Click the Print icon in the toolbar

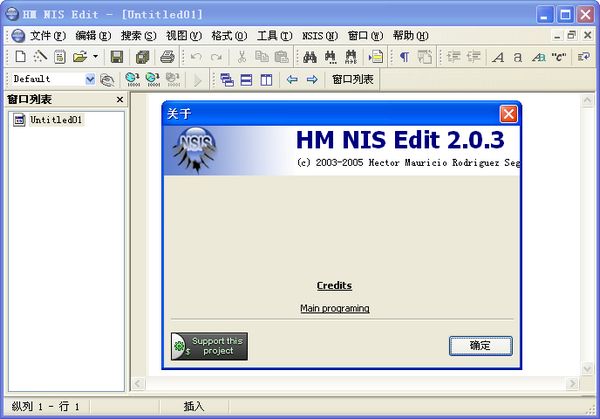point(167,57)
